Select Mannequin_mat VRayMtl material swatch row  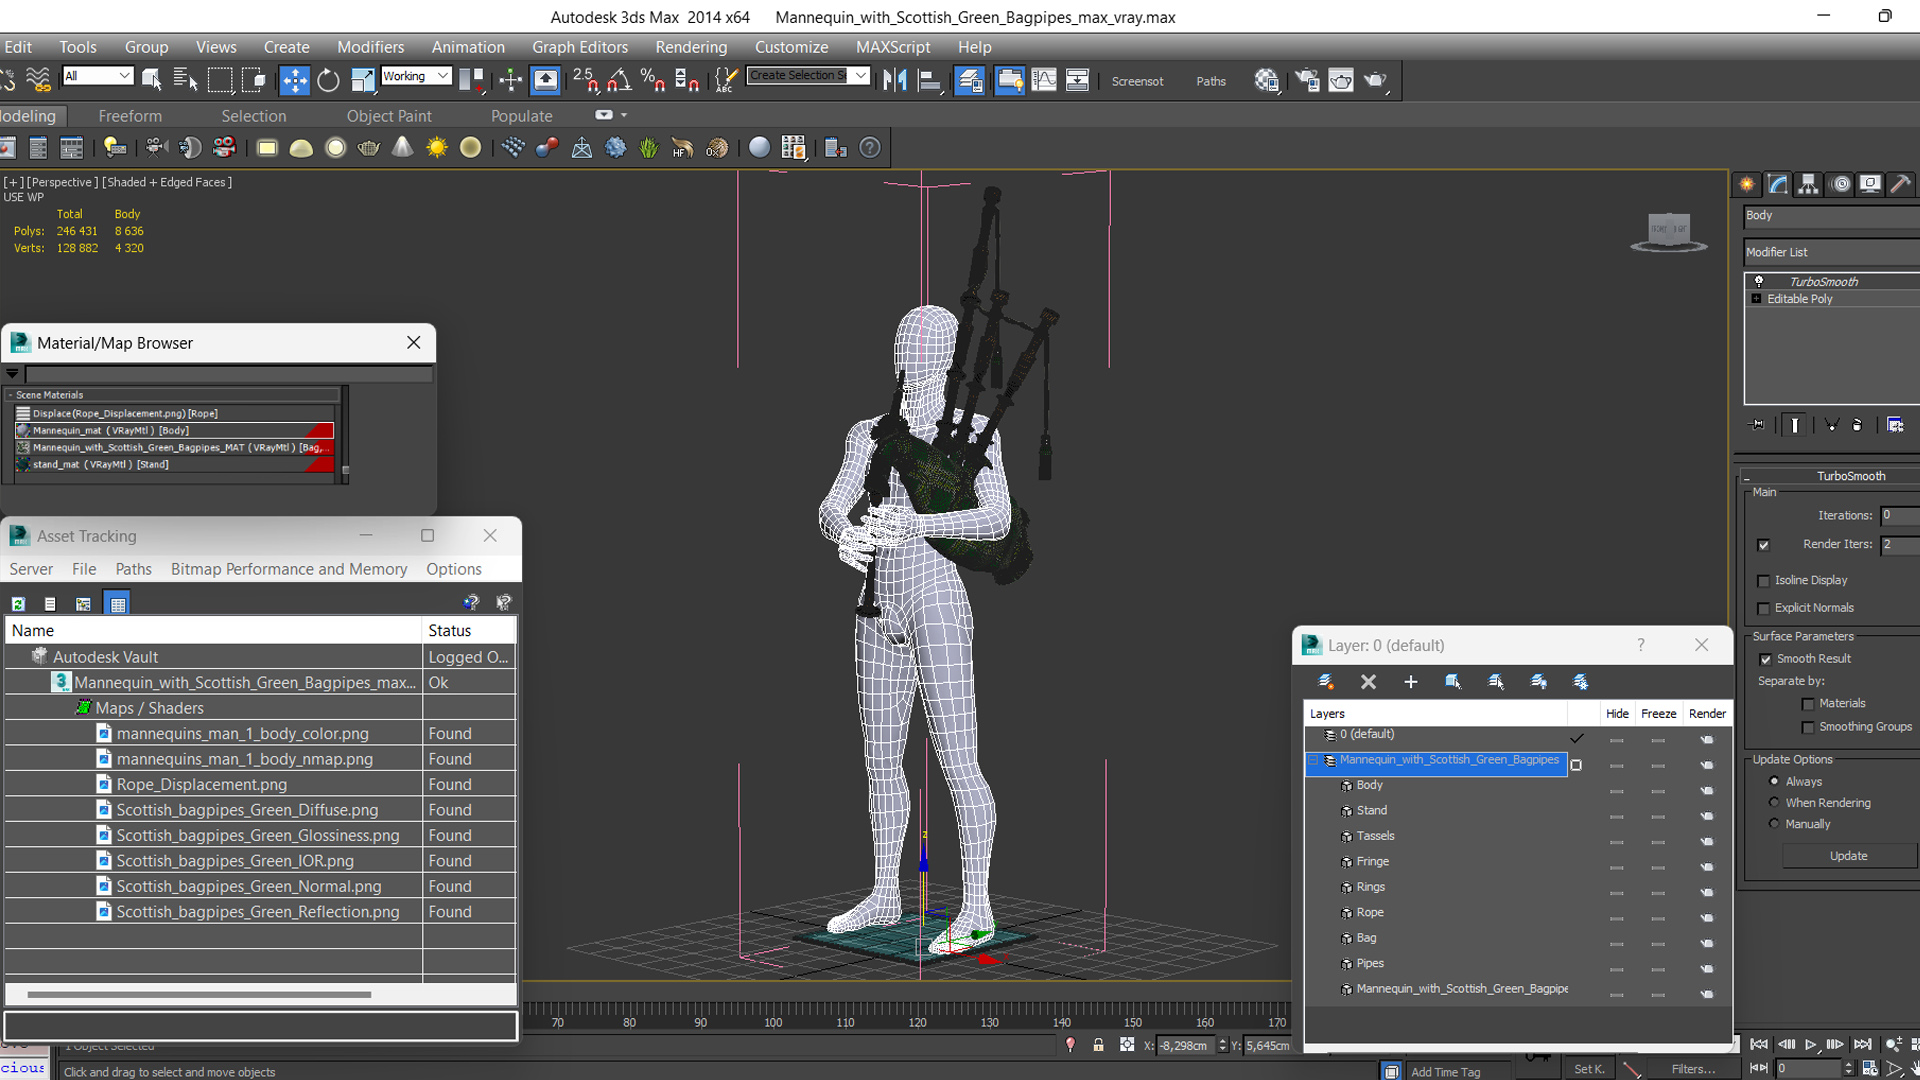coord(174,430)
